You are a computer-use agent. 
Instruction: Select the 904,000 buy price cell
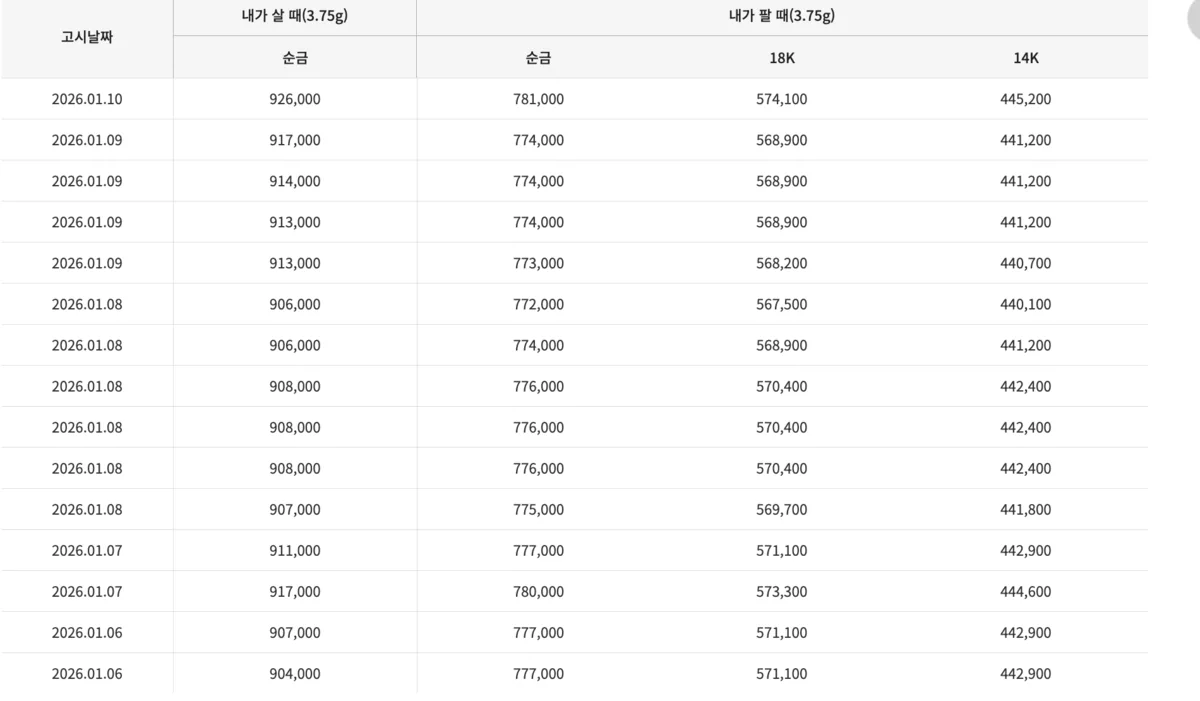tap(295, 673)
